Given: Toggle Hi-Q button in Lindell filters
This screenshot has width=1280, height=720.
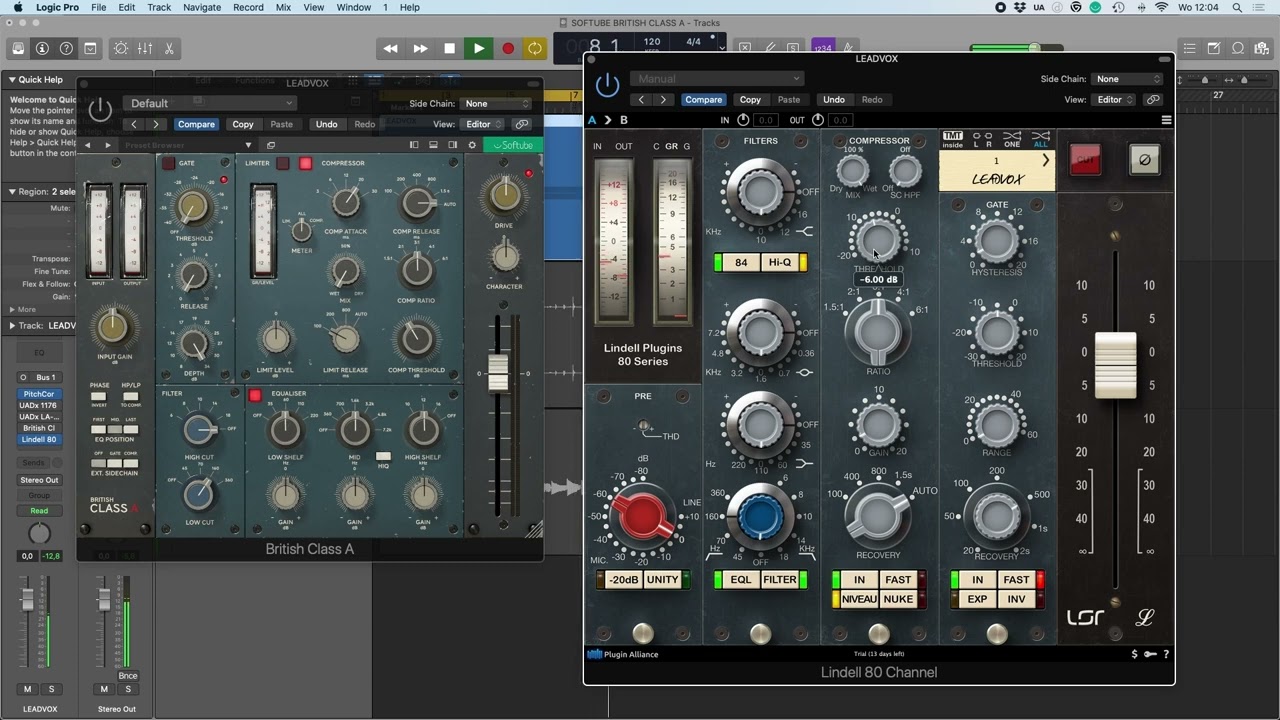Looking at the screenshot, I should click(779, 262).
